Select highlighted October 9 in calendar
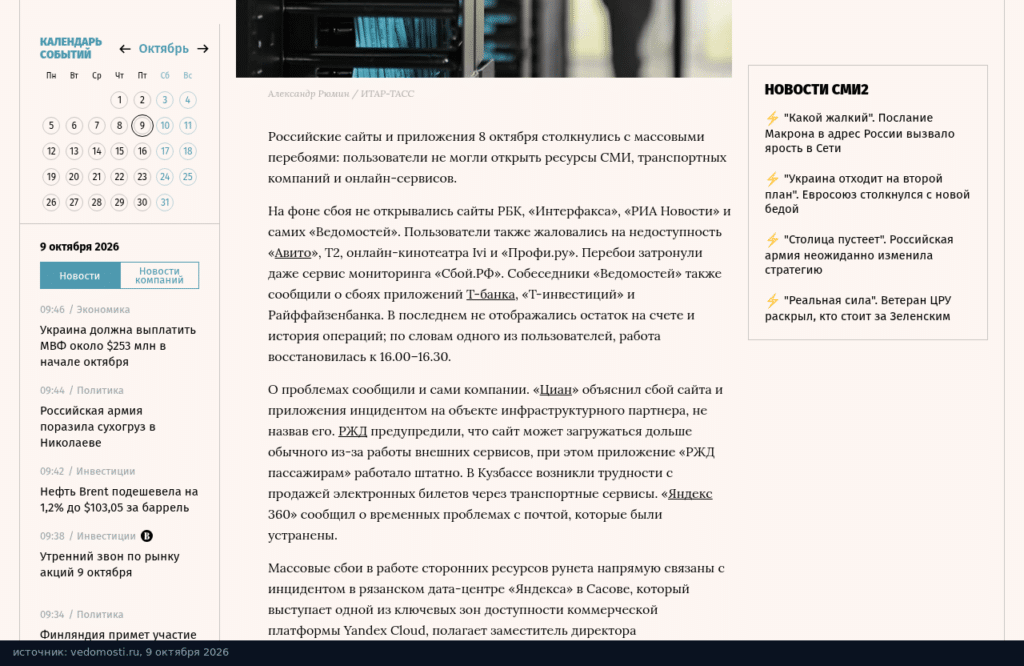The width and height of the screenshot is (1024, 666). (x=142, y=125)
